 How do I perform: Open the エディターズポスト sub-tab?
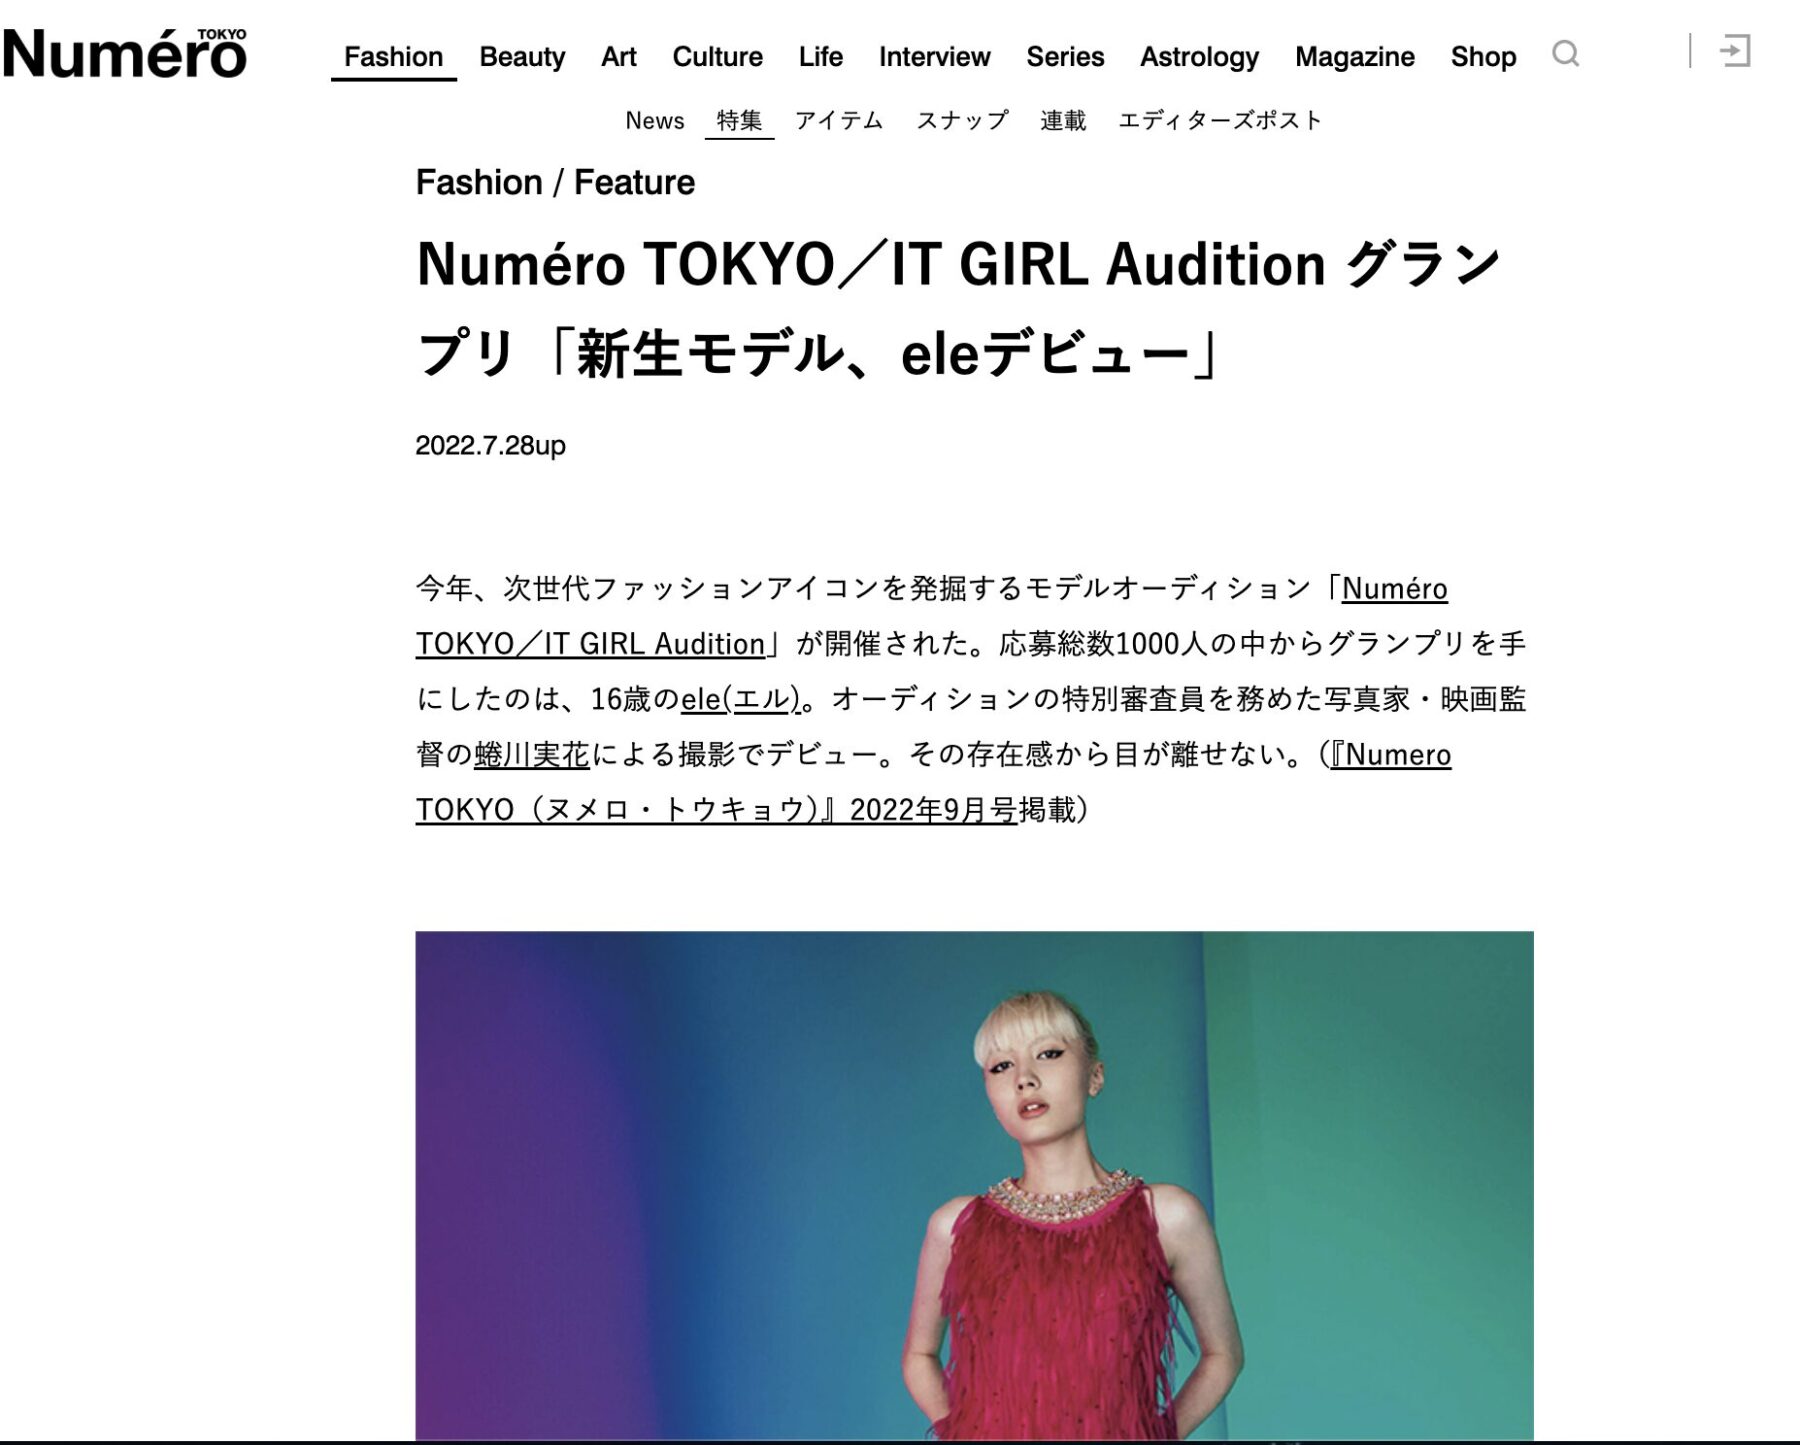1220,121
